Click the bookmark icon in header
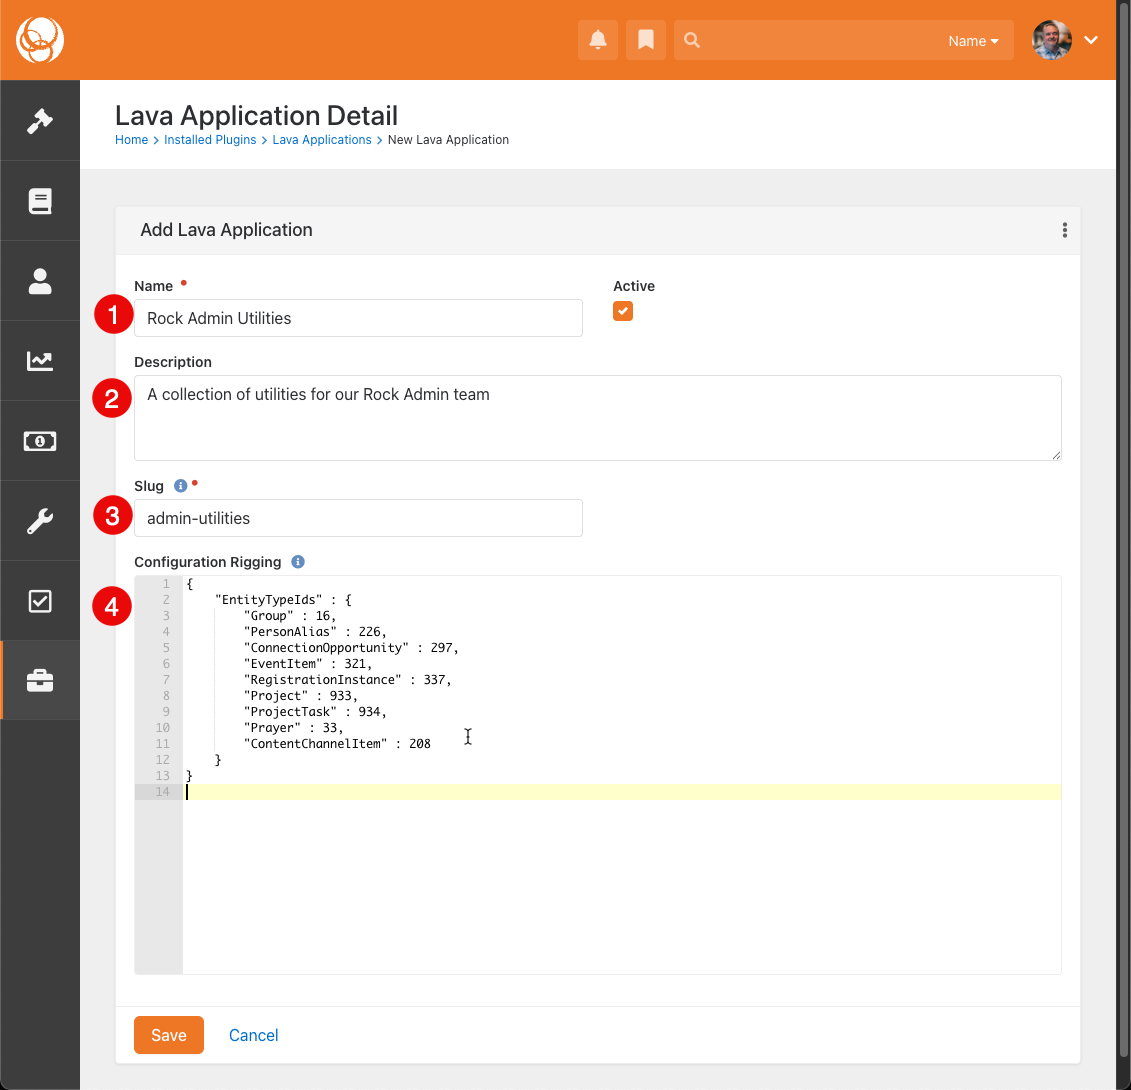1131x1090 pixels. (x=646, y=40)
